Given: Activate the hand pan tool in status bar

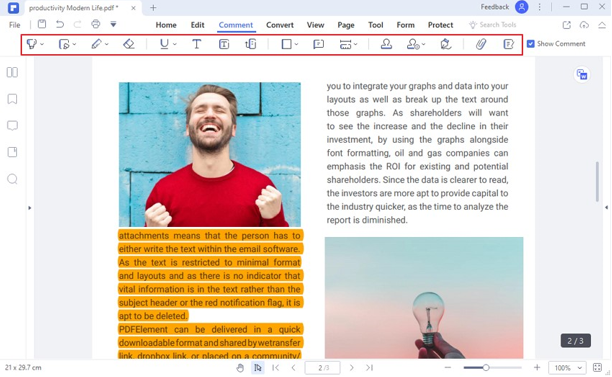Looking at the screenshot, I should (240, 368).
